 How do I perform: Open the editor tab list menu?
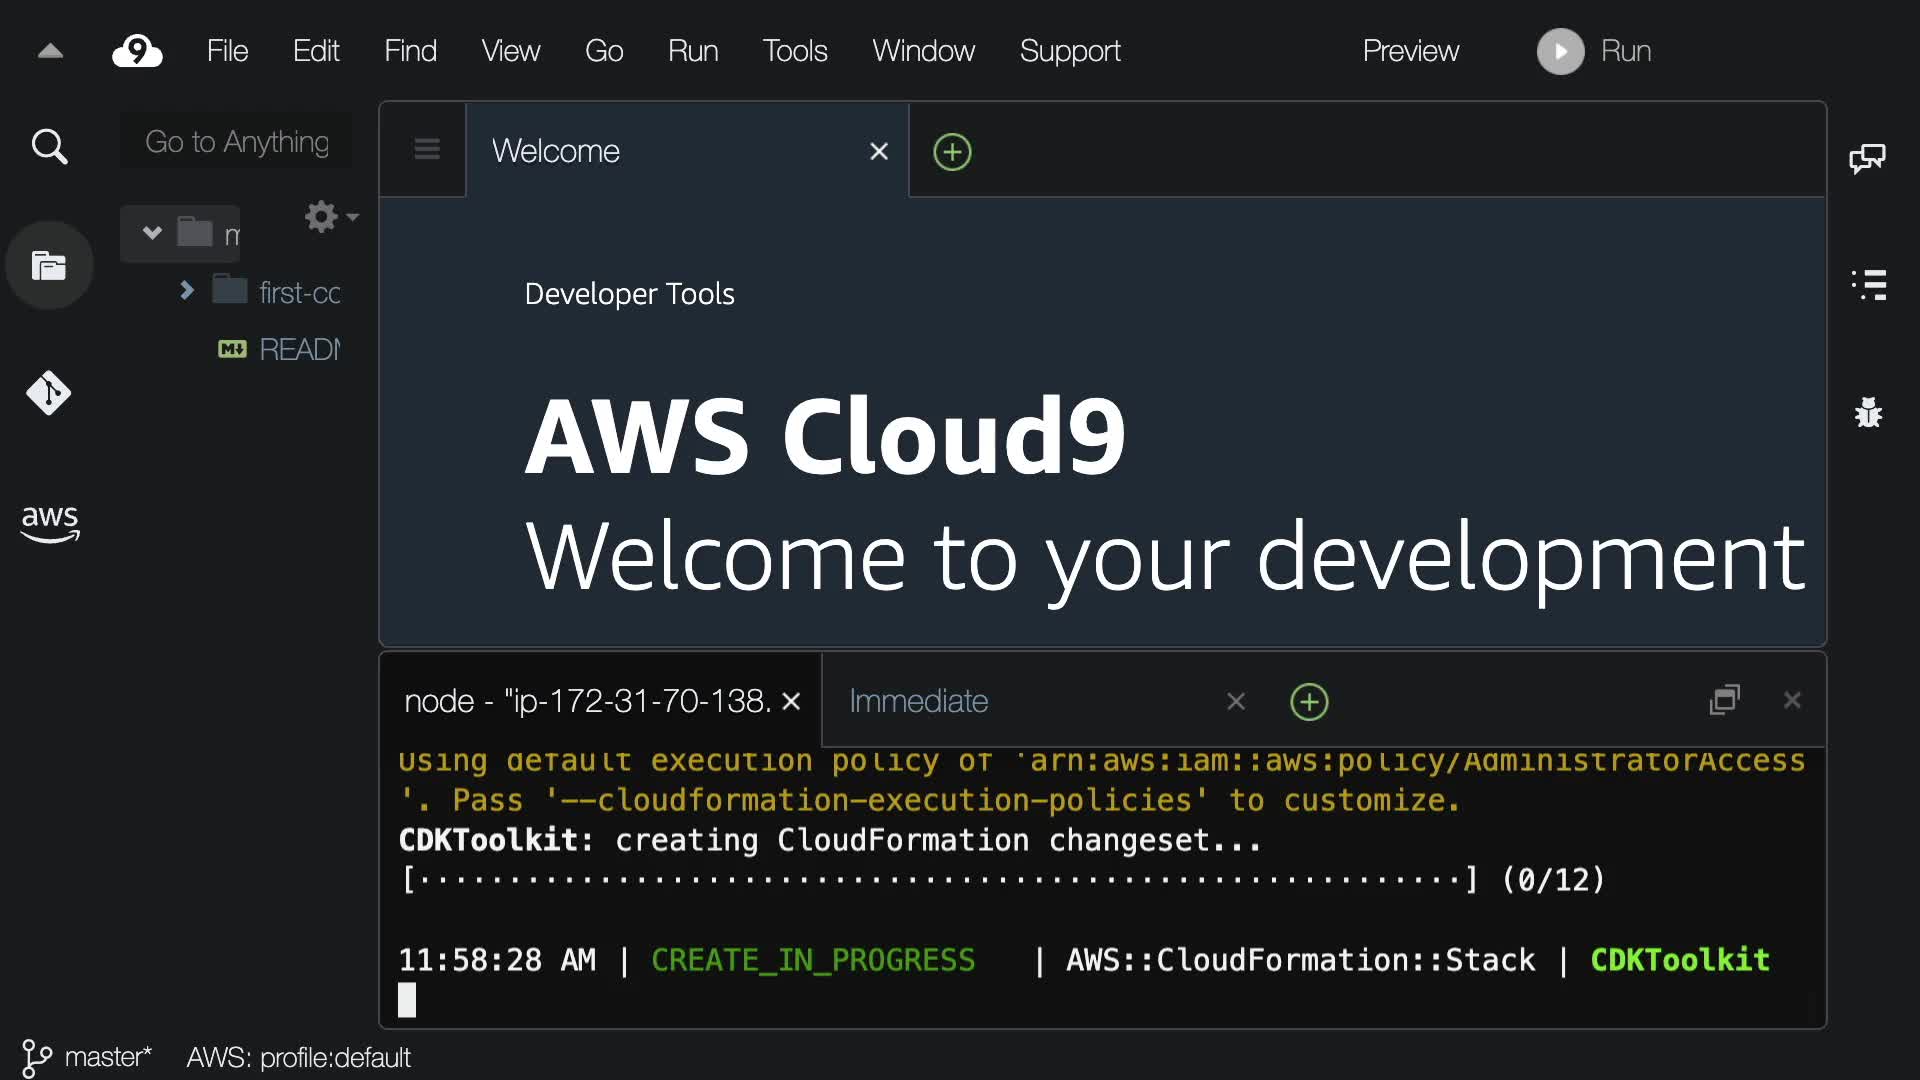(427, 150)
